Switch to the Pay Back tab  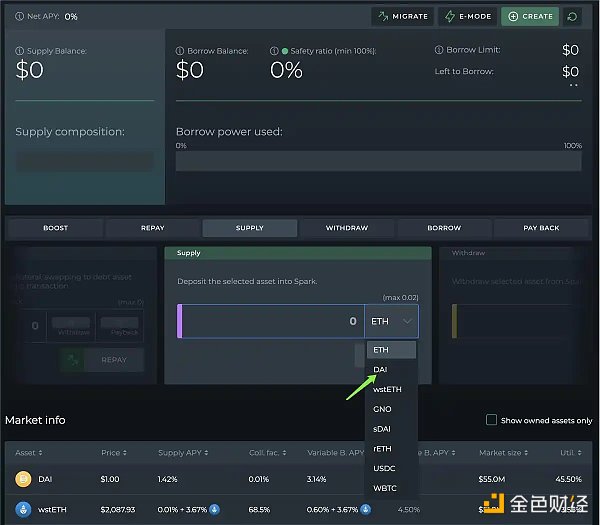click(541, 228)
